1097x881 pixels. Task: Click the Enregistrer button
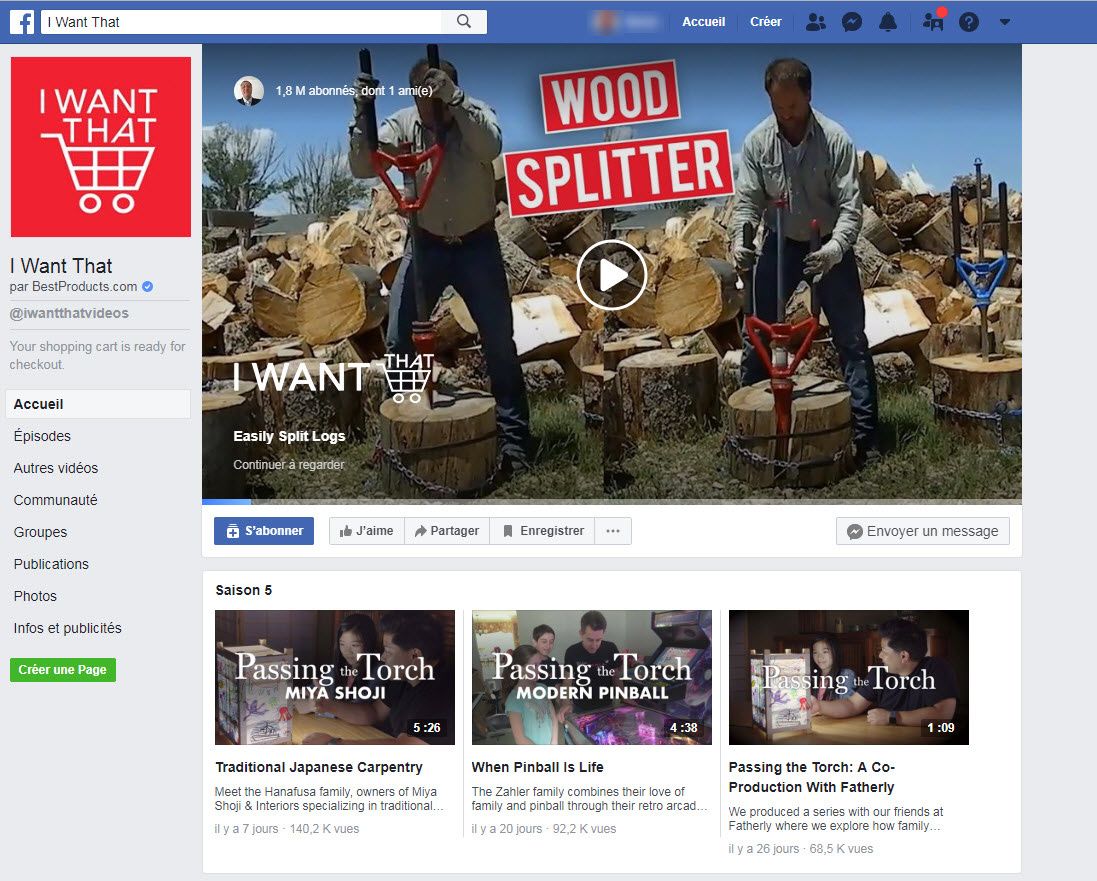543,531
